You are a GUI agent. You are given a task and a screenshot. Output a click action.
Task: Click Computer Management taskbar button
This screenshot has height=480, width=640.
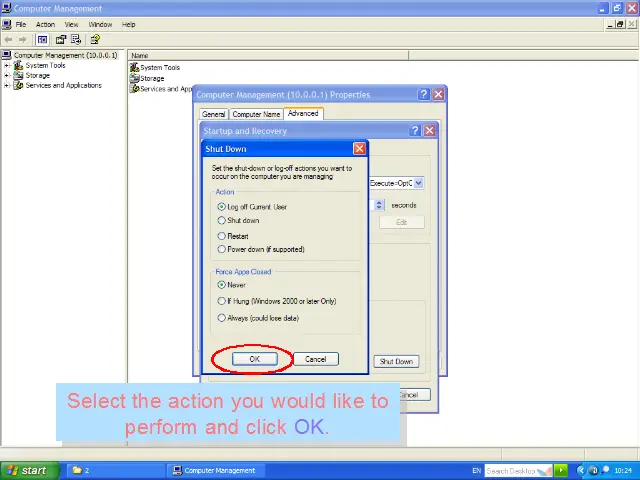(x=215, y=471)
